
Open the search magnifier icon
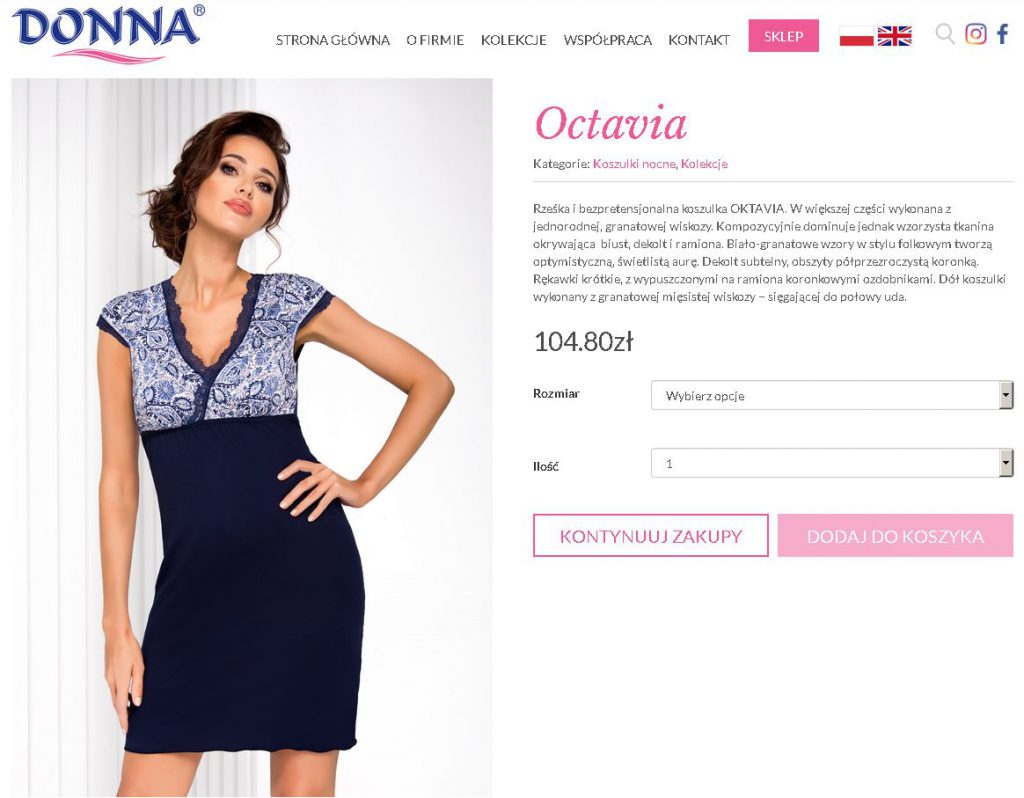pos(944,33)
